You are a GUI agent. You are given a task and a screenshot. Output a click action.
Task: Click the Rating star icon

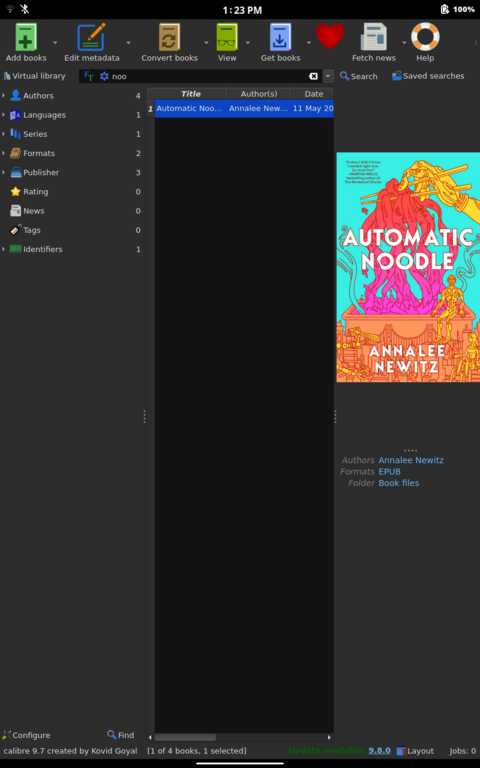pyautogui.click(x=15, y=192)
